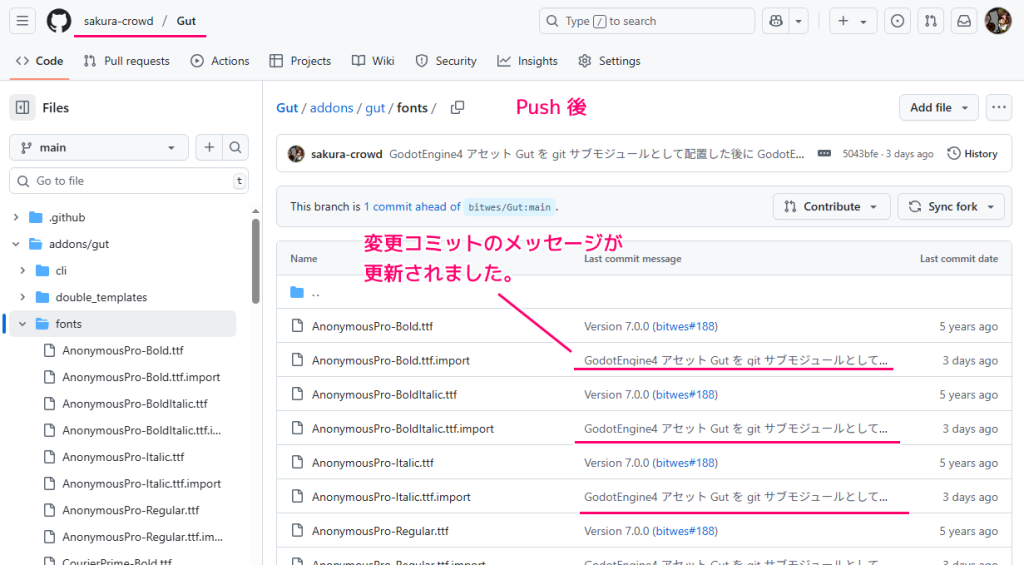1024x565 pixels.
Task: View the issues icon in header
Action: click(x=898, y=21)
